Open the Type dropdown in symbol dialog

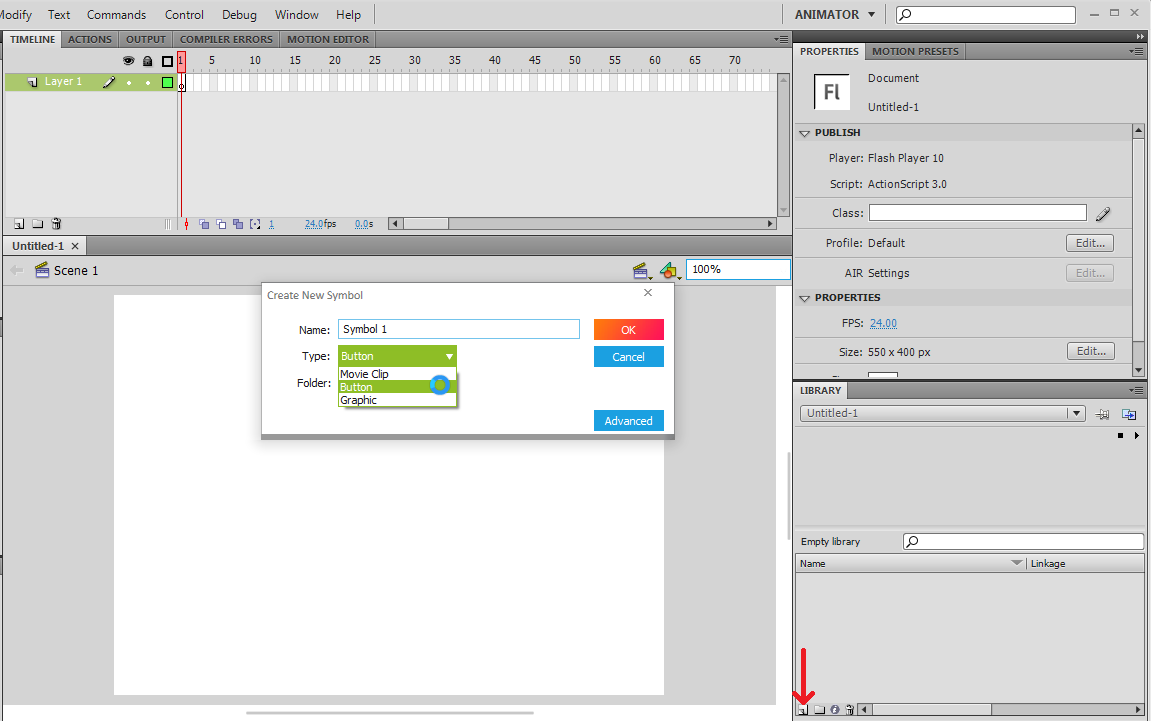pos(397,356)
